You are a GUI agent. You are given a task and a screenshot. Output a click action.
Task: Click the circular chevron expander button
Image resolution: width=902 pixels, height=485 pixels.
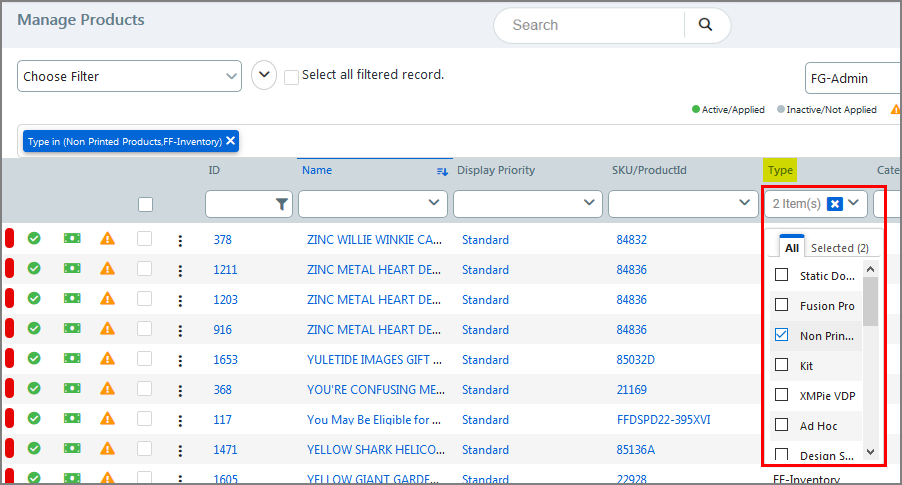coord(264,75)
